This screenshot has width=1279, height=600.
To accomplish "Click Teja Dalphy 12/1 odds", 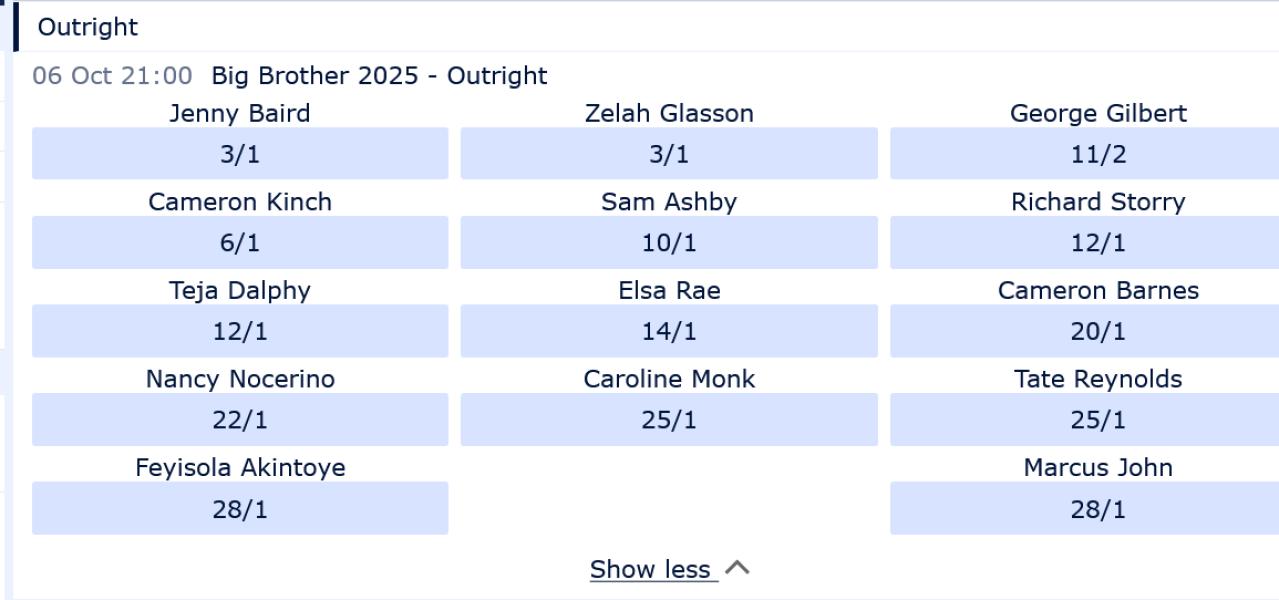I will (x=240, y=332).
